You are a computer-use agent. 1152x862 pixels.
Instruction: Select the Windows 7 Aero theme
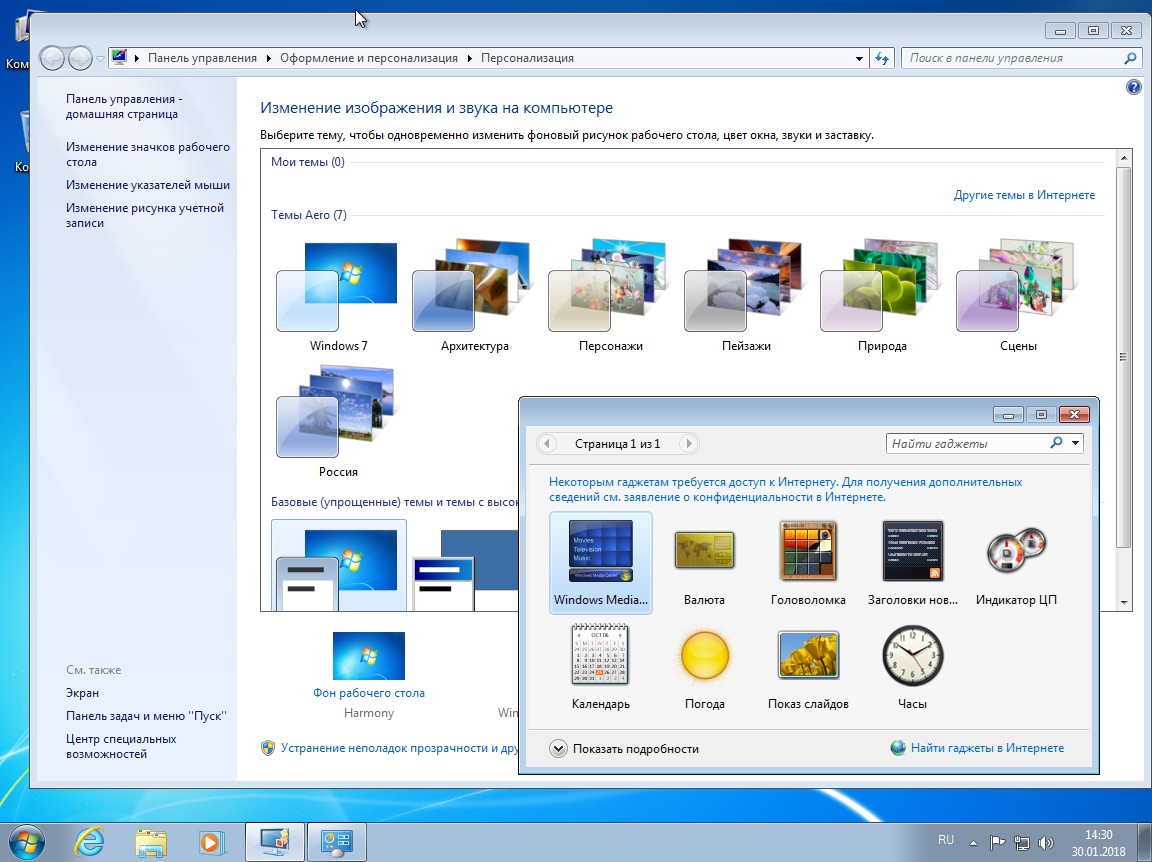338,296
